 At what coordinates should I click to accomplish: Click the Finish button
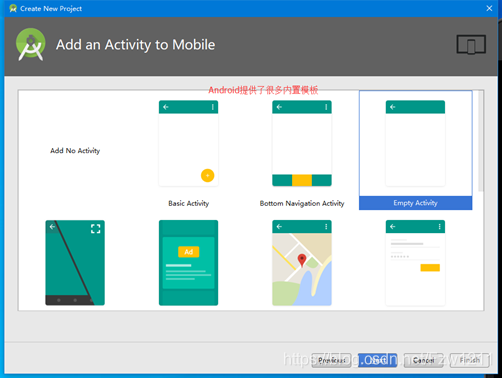pyautogui.click(x=469, y=360)
